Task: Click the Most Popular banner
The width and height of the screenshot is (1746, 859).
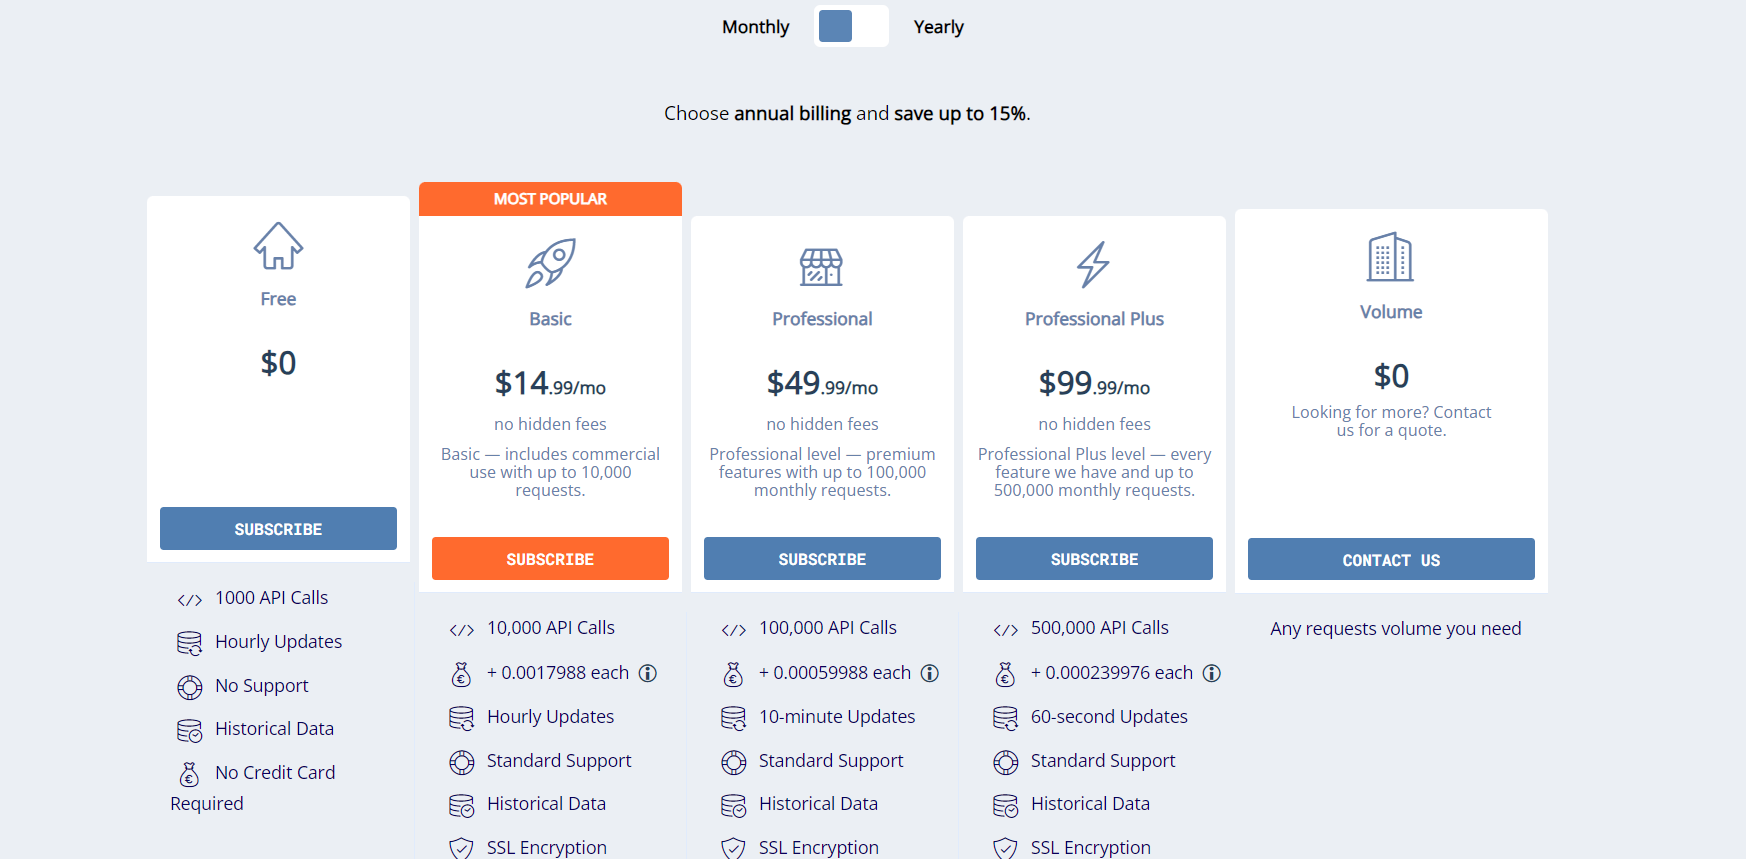Action: click(550, 199)
